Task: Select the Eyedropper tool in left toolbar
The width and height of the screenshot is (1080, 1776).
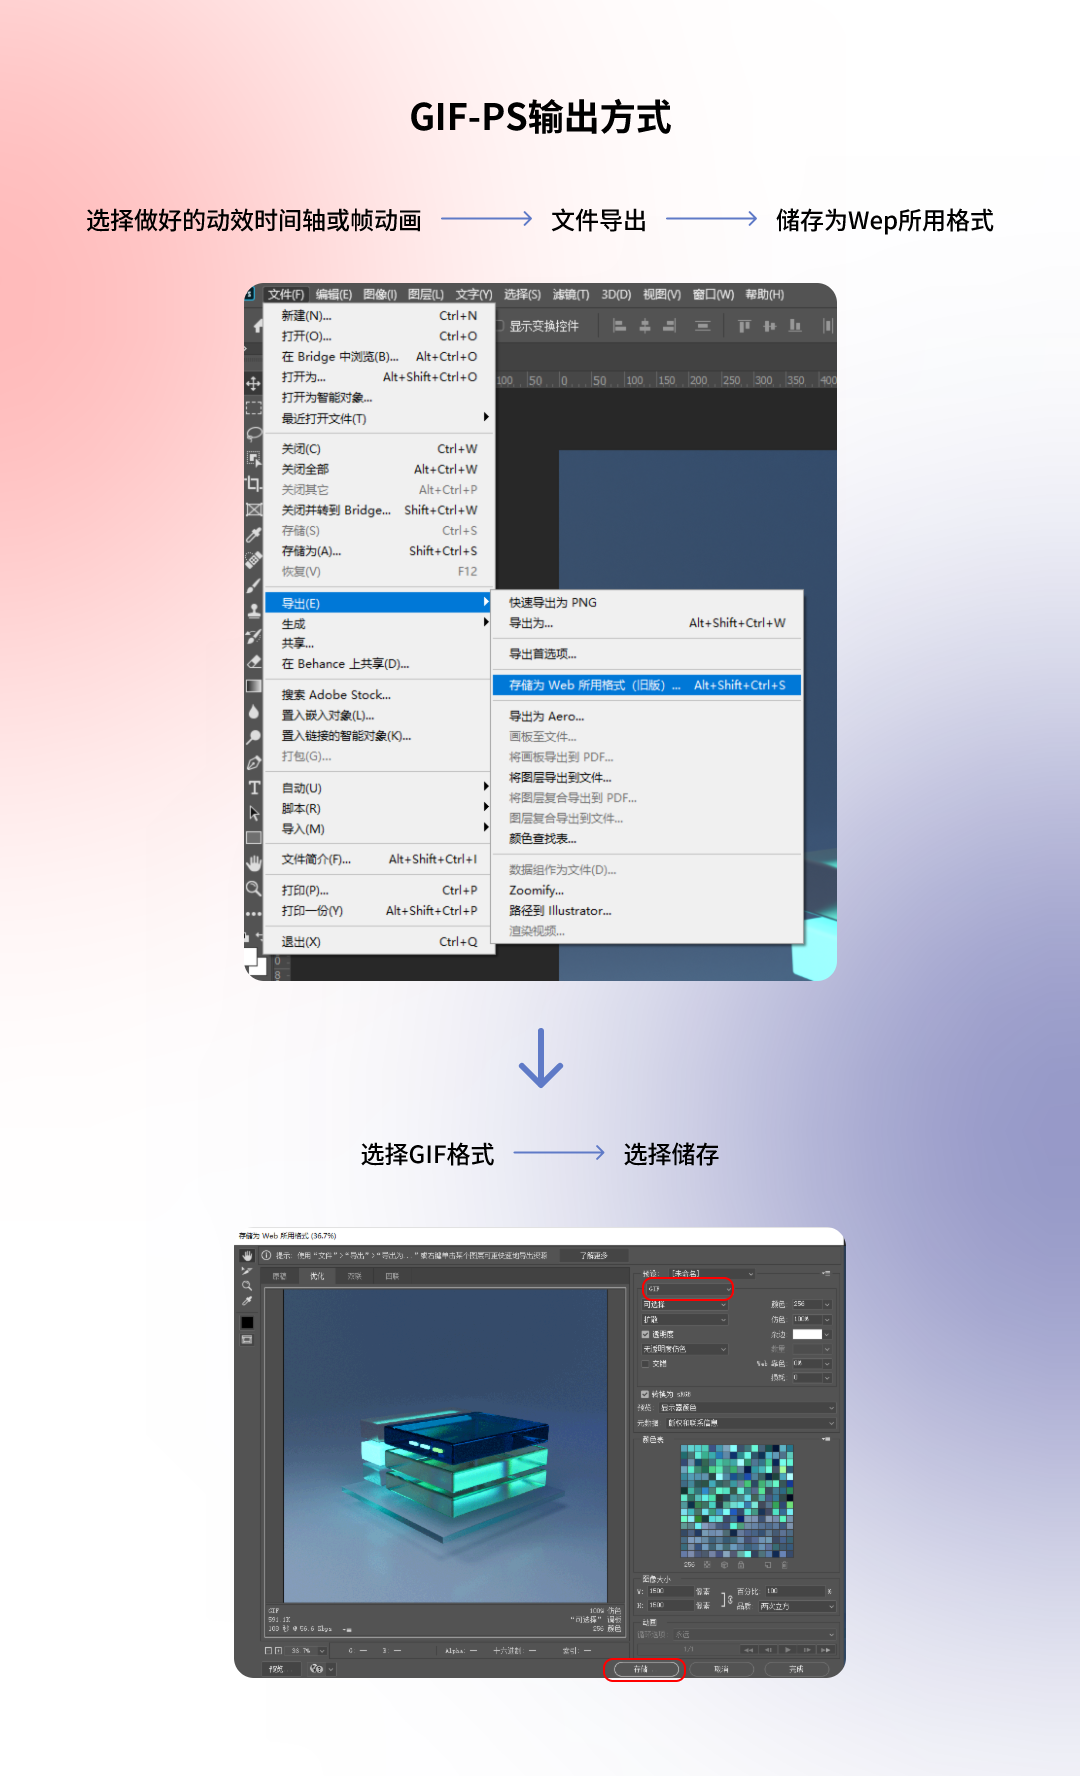Action: coord(254,534)
